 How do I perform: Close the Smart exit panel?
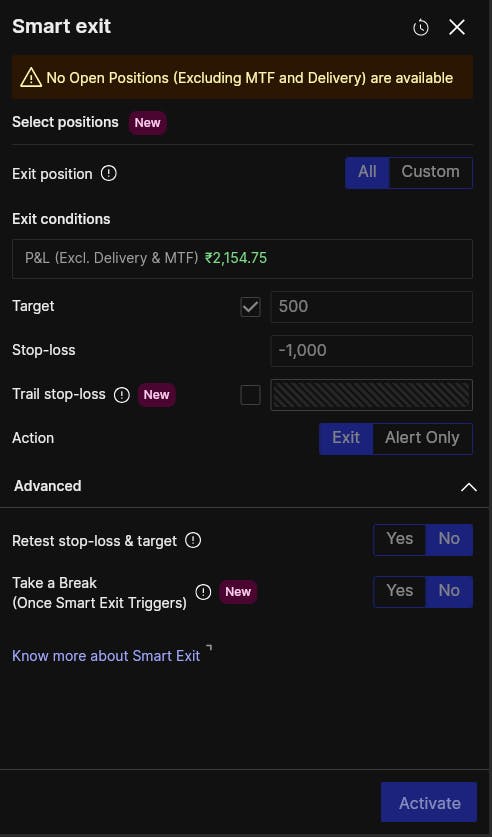(x=457, y=27)
